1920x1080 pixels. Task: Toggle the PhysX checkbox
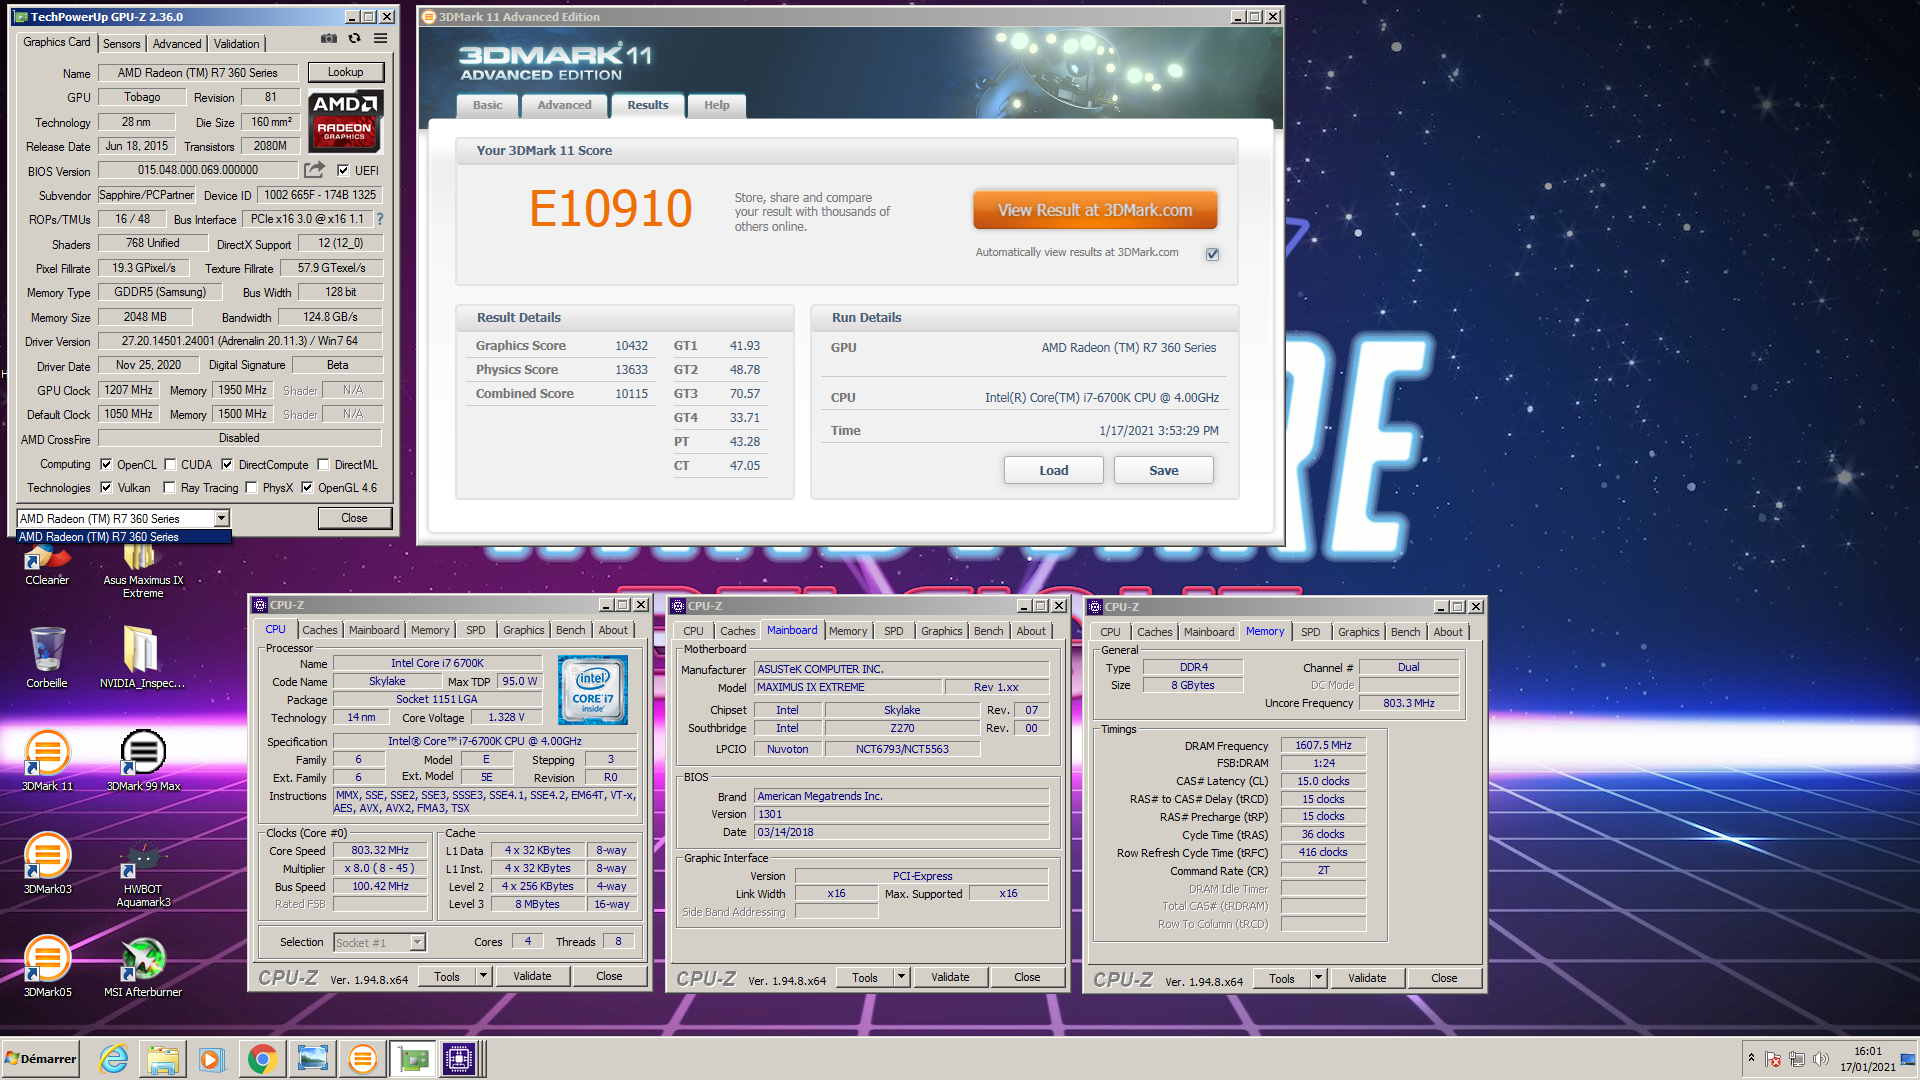tap(251, 487)
